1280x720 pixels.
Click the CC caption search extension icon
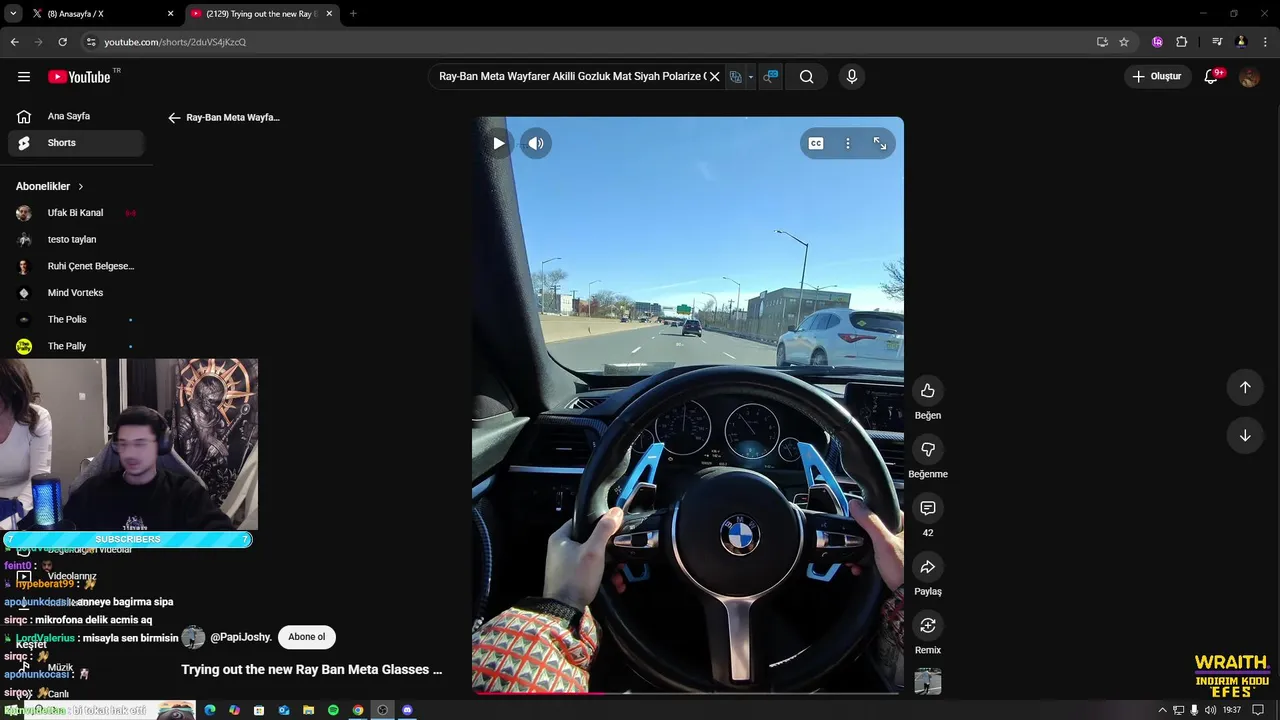(x=771, y=77)
